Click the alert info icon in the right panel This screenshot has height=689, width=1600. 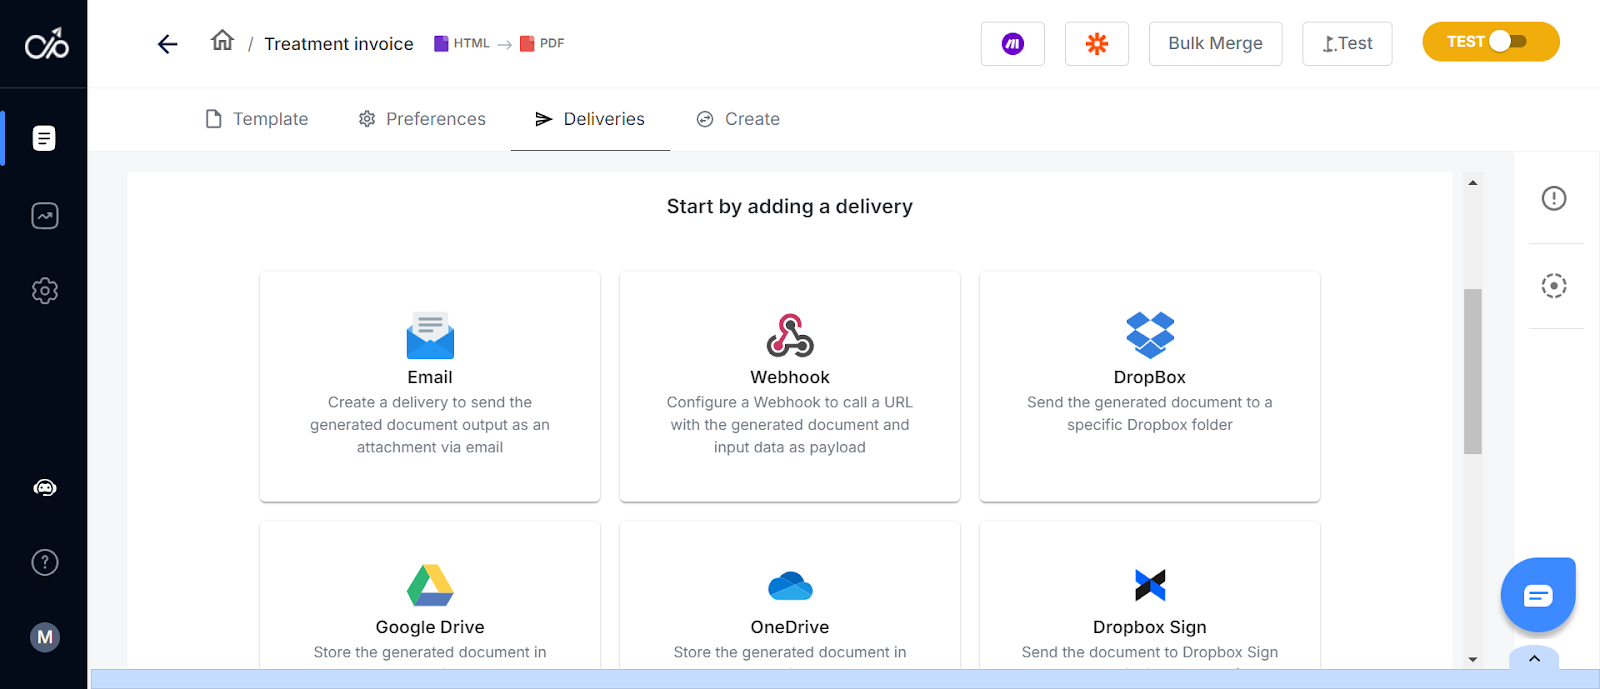click(1554, 198)
